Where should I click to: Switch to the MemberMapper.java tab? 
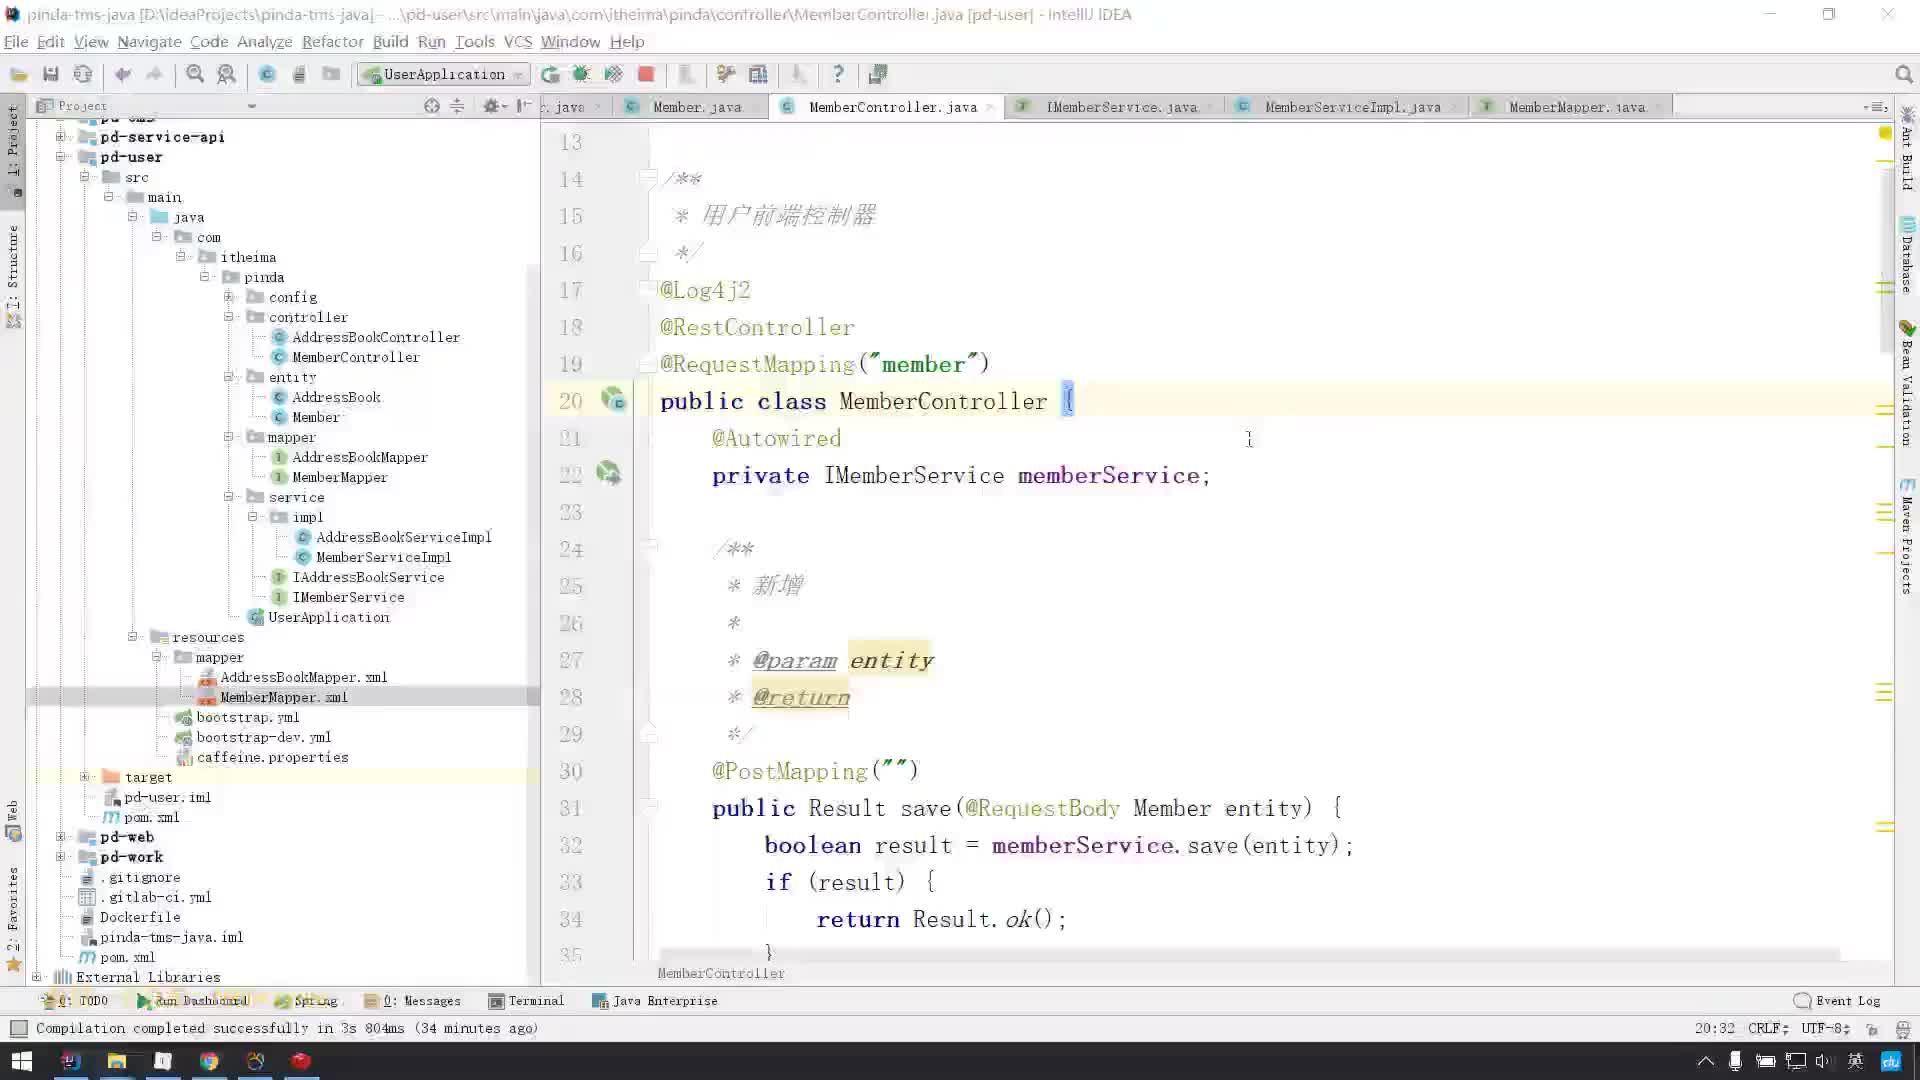pos(1575,107)
